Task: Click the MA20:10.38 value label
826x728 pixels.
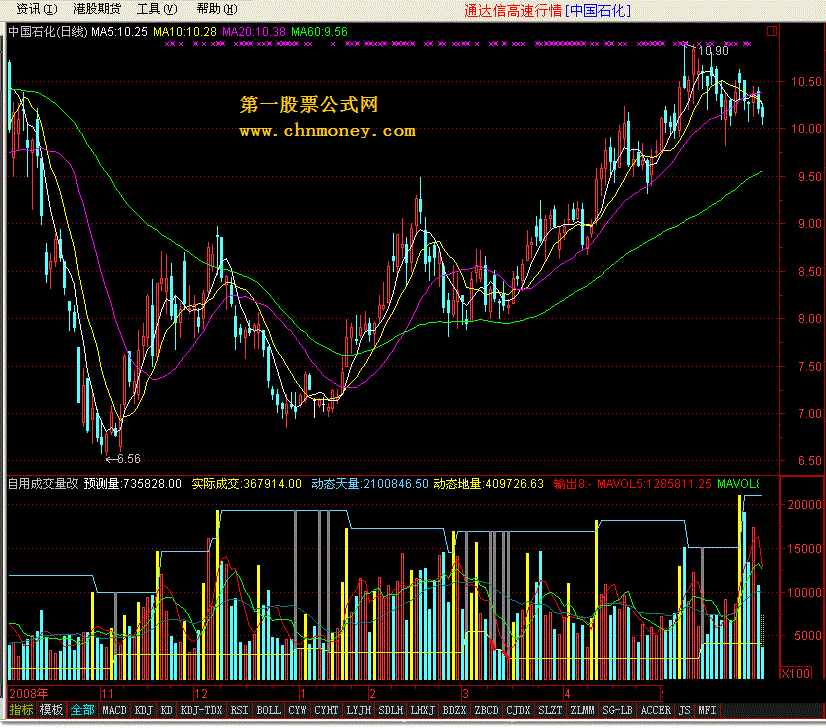Action: 254,32
